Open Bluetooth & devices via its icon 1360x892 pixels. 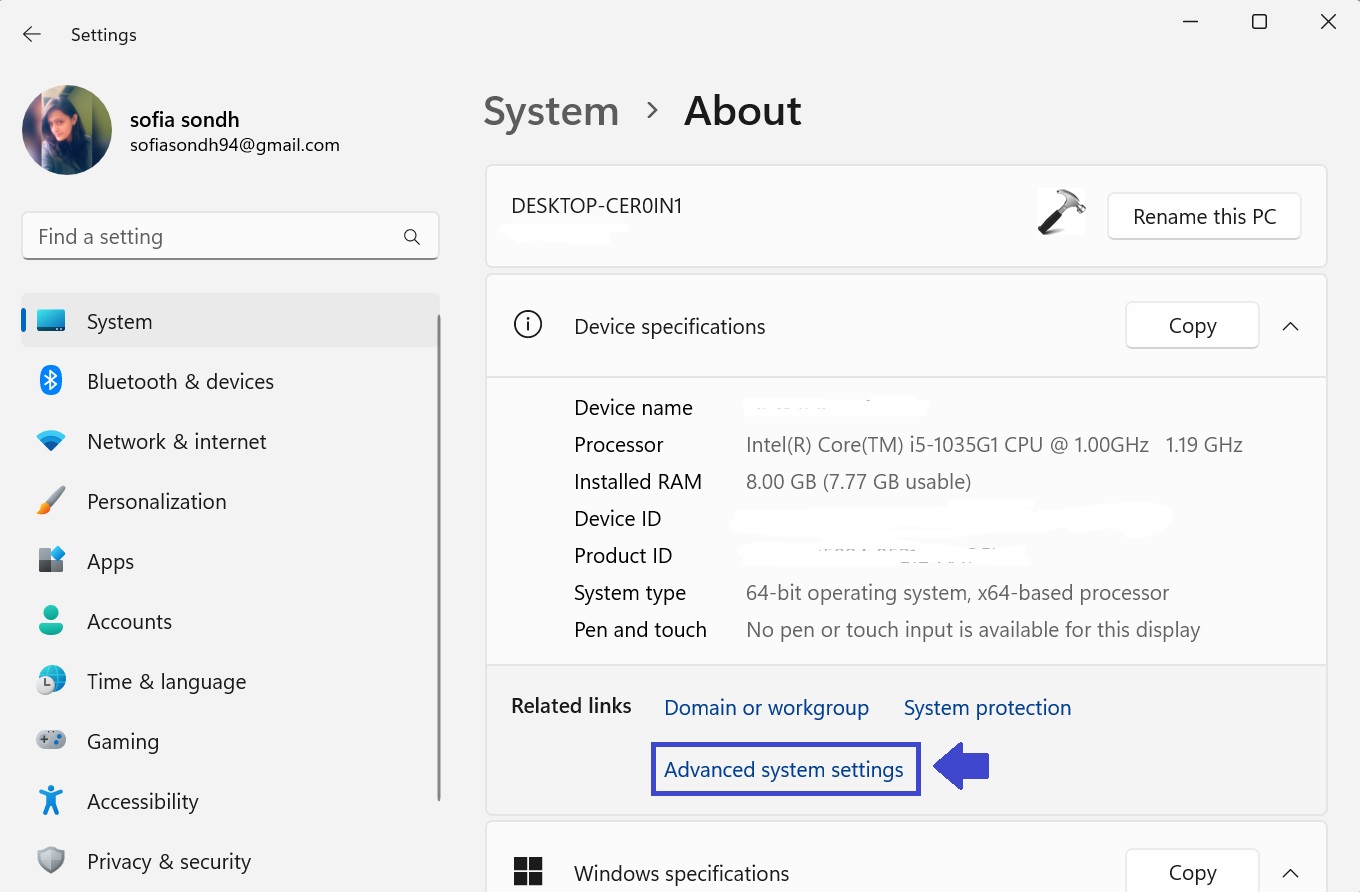pyautogui.click(x=51, y=381)
